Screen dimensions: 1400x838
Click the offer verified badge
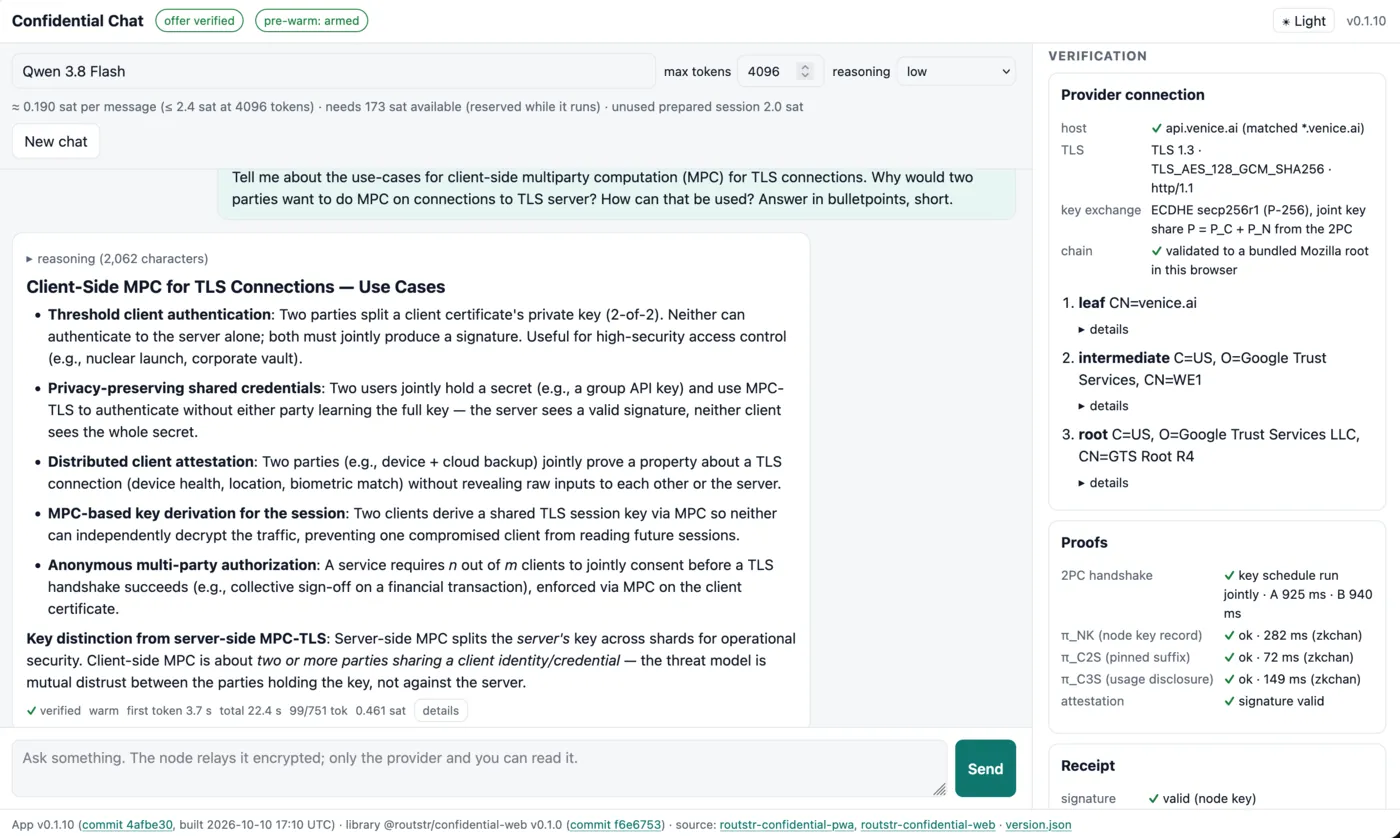199,21
